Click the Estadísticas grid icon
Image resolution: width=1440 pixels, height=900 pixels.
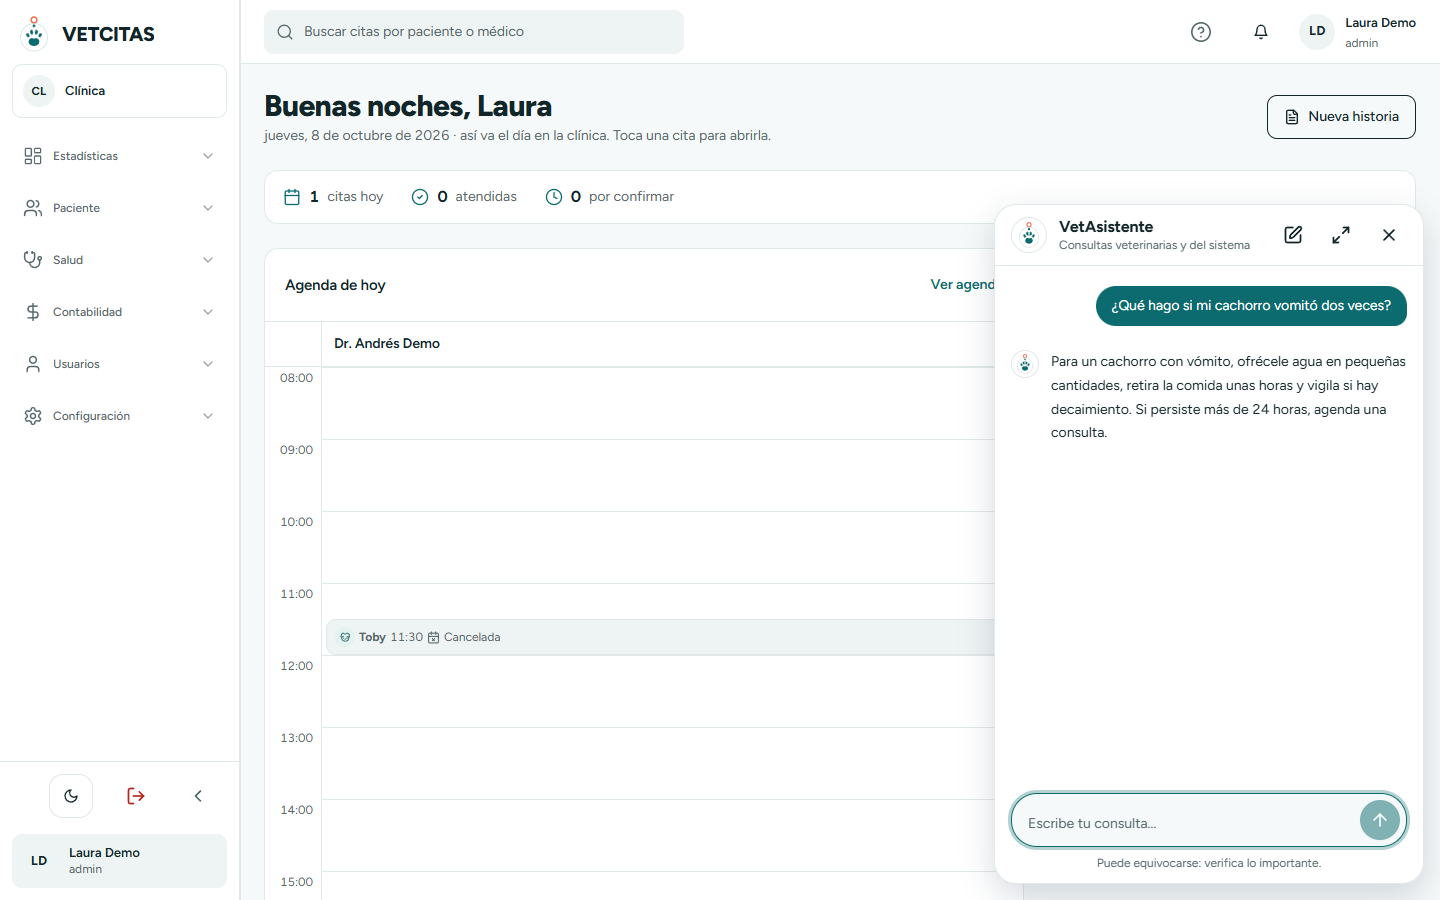(33, 156)
